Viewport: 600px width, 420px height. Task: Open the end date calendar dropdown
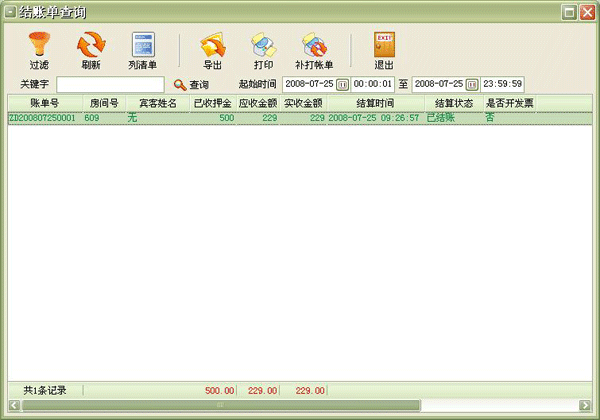471,85
